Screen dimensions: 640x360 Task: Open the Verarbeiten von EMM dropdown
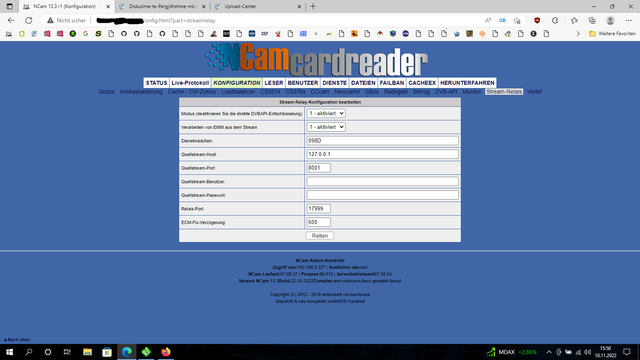(326, 127)
